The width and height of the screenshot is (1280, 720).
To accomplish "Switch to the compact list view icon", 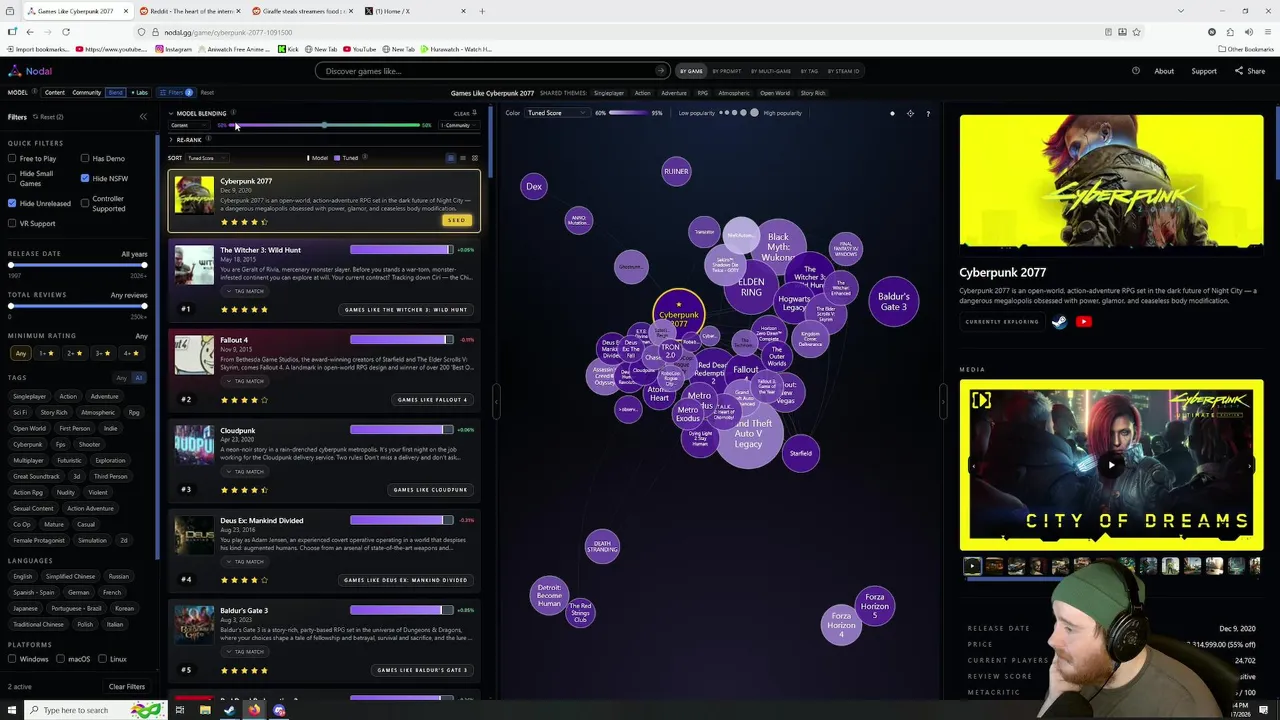I will (462, 158).
